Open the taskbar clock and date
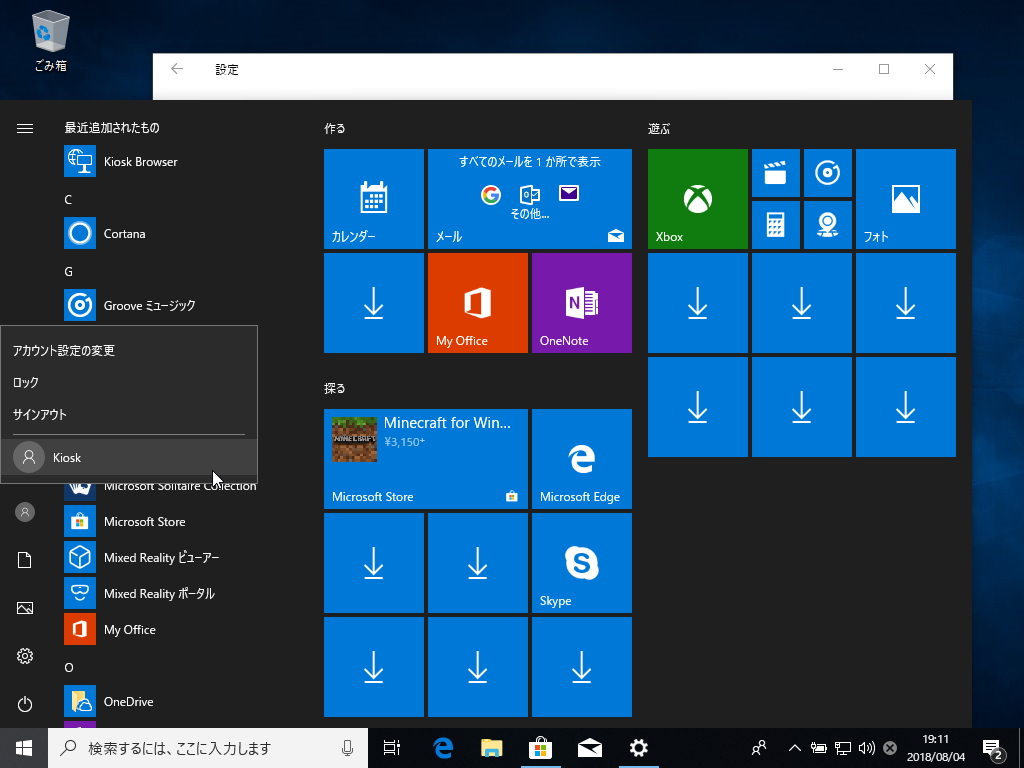1024x768 pixels. tap(935, 748)
